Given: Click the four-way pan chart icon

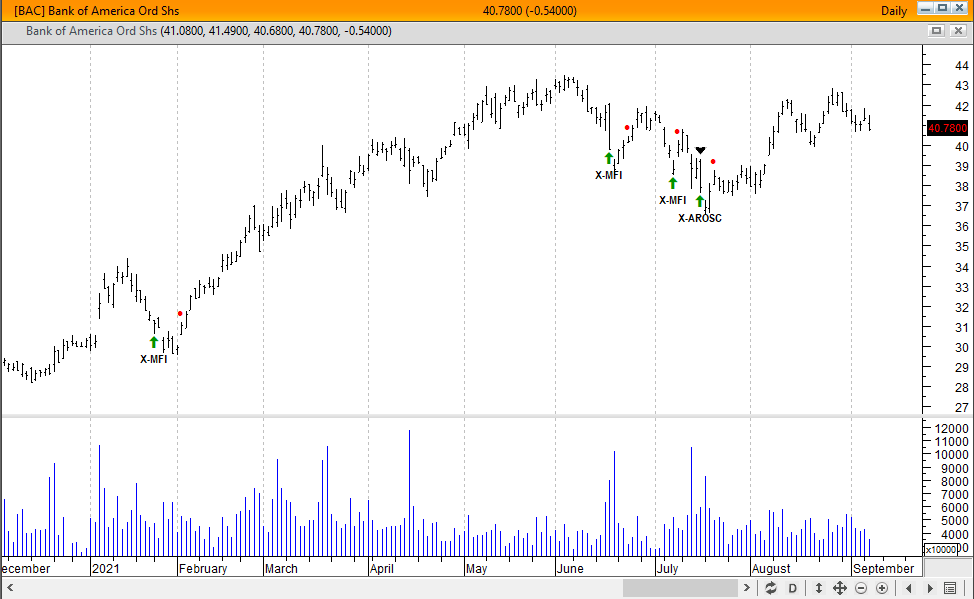Looking at the screenshot, I should point(839,588).
